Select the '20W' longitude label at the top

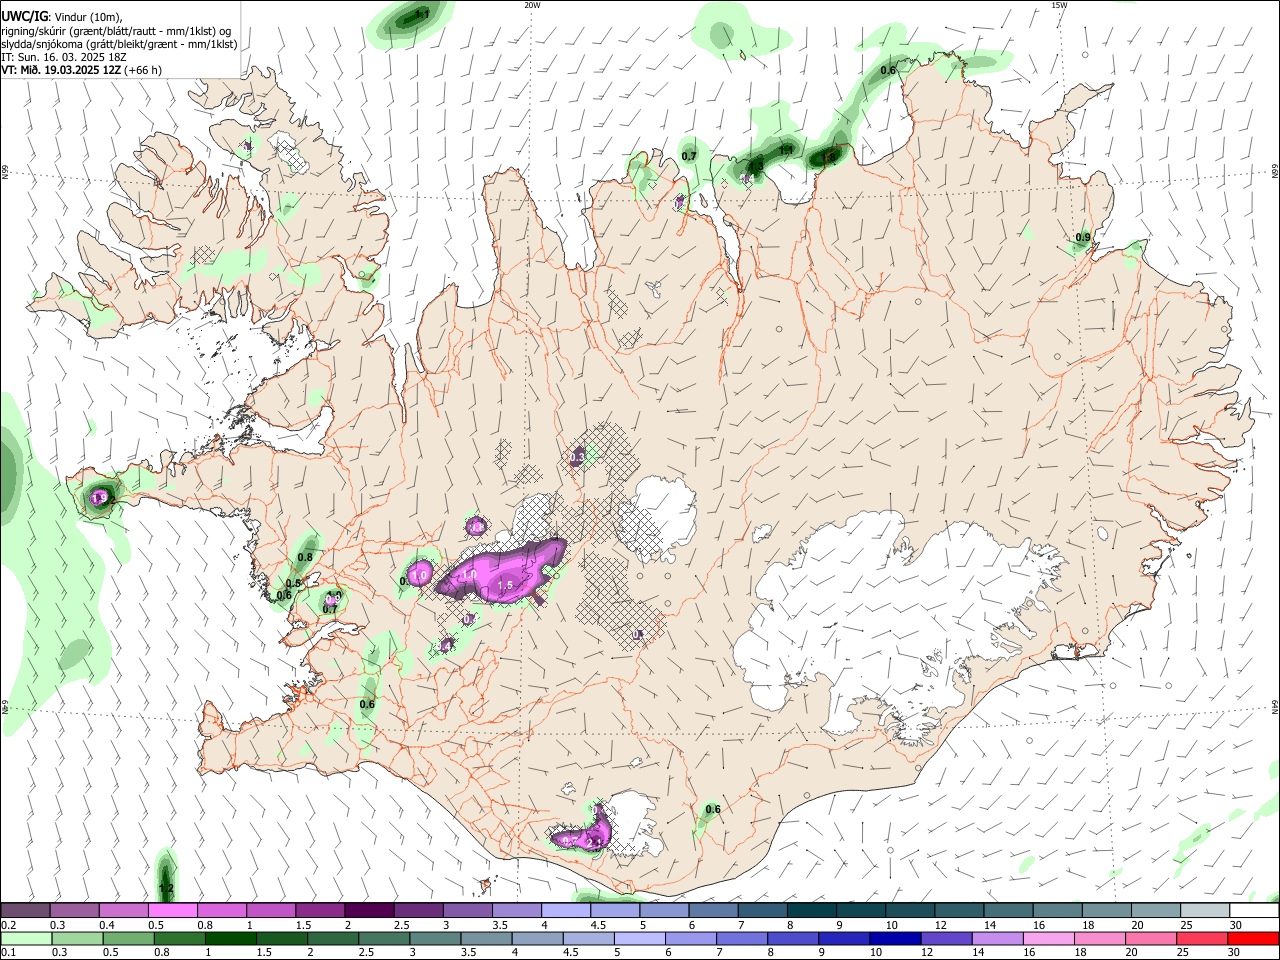point(532,5)
